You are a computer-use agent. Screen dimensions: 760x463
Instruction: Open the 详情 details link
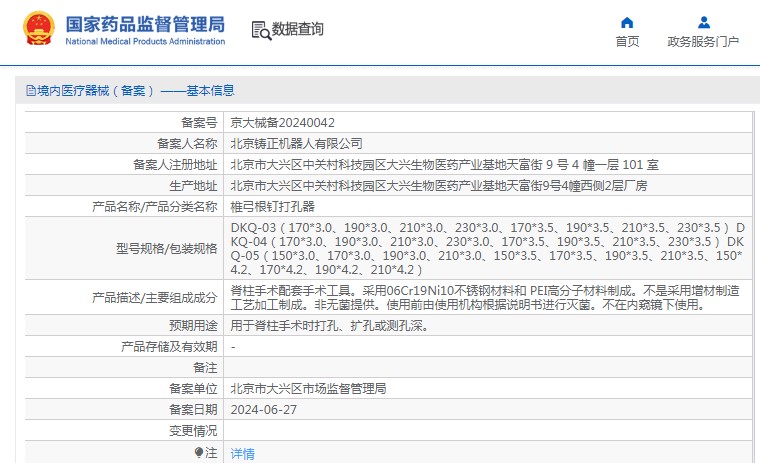click(x=242, y=454)
